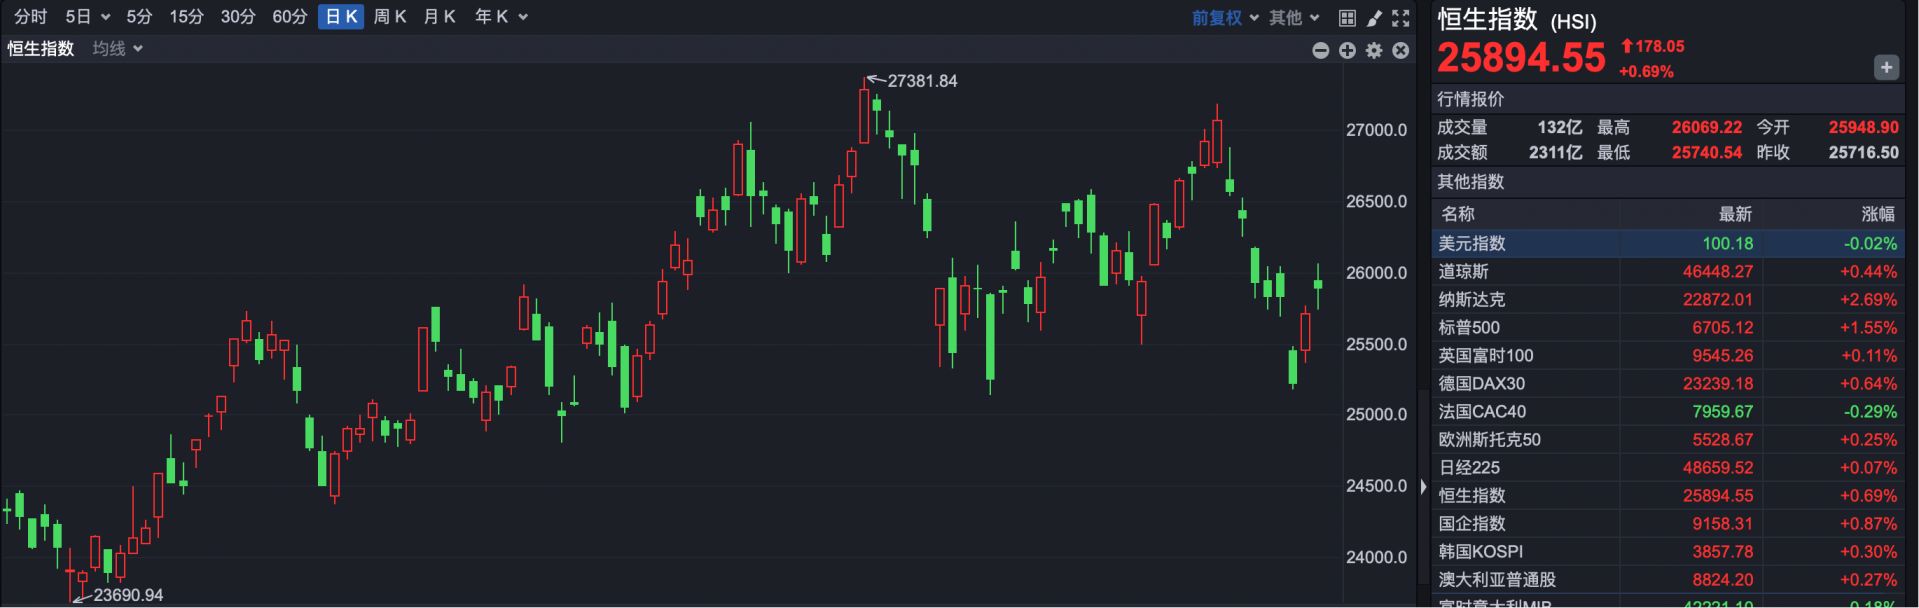1919x608 pixels.
Task: Open chart indicator settings gear
Action: [1374, 50]
